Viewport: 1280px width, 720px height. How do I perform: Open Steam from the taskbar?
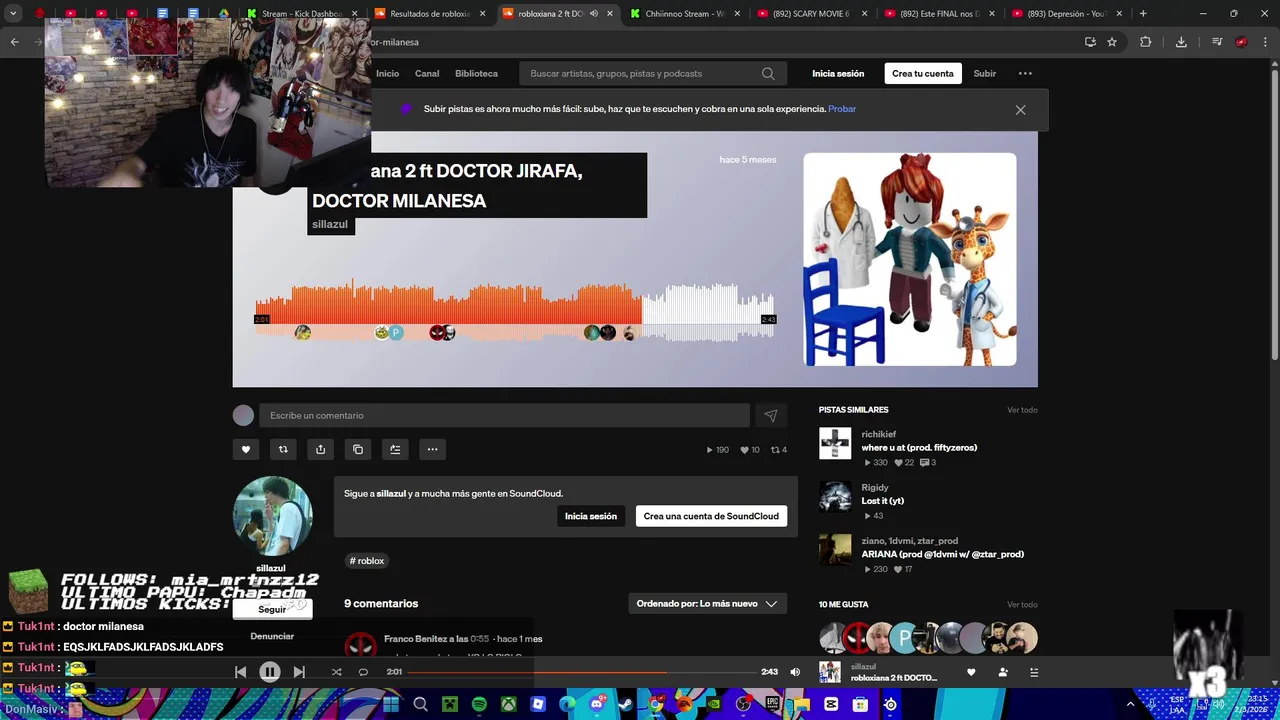pyautogui.click(x=626, y=705)
